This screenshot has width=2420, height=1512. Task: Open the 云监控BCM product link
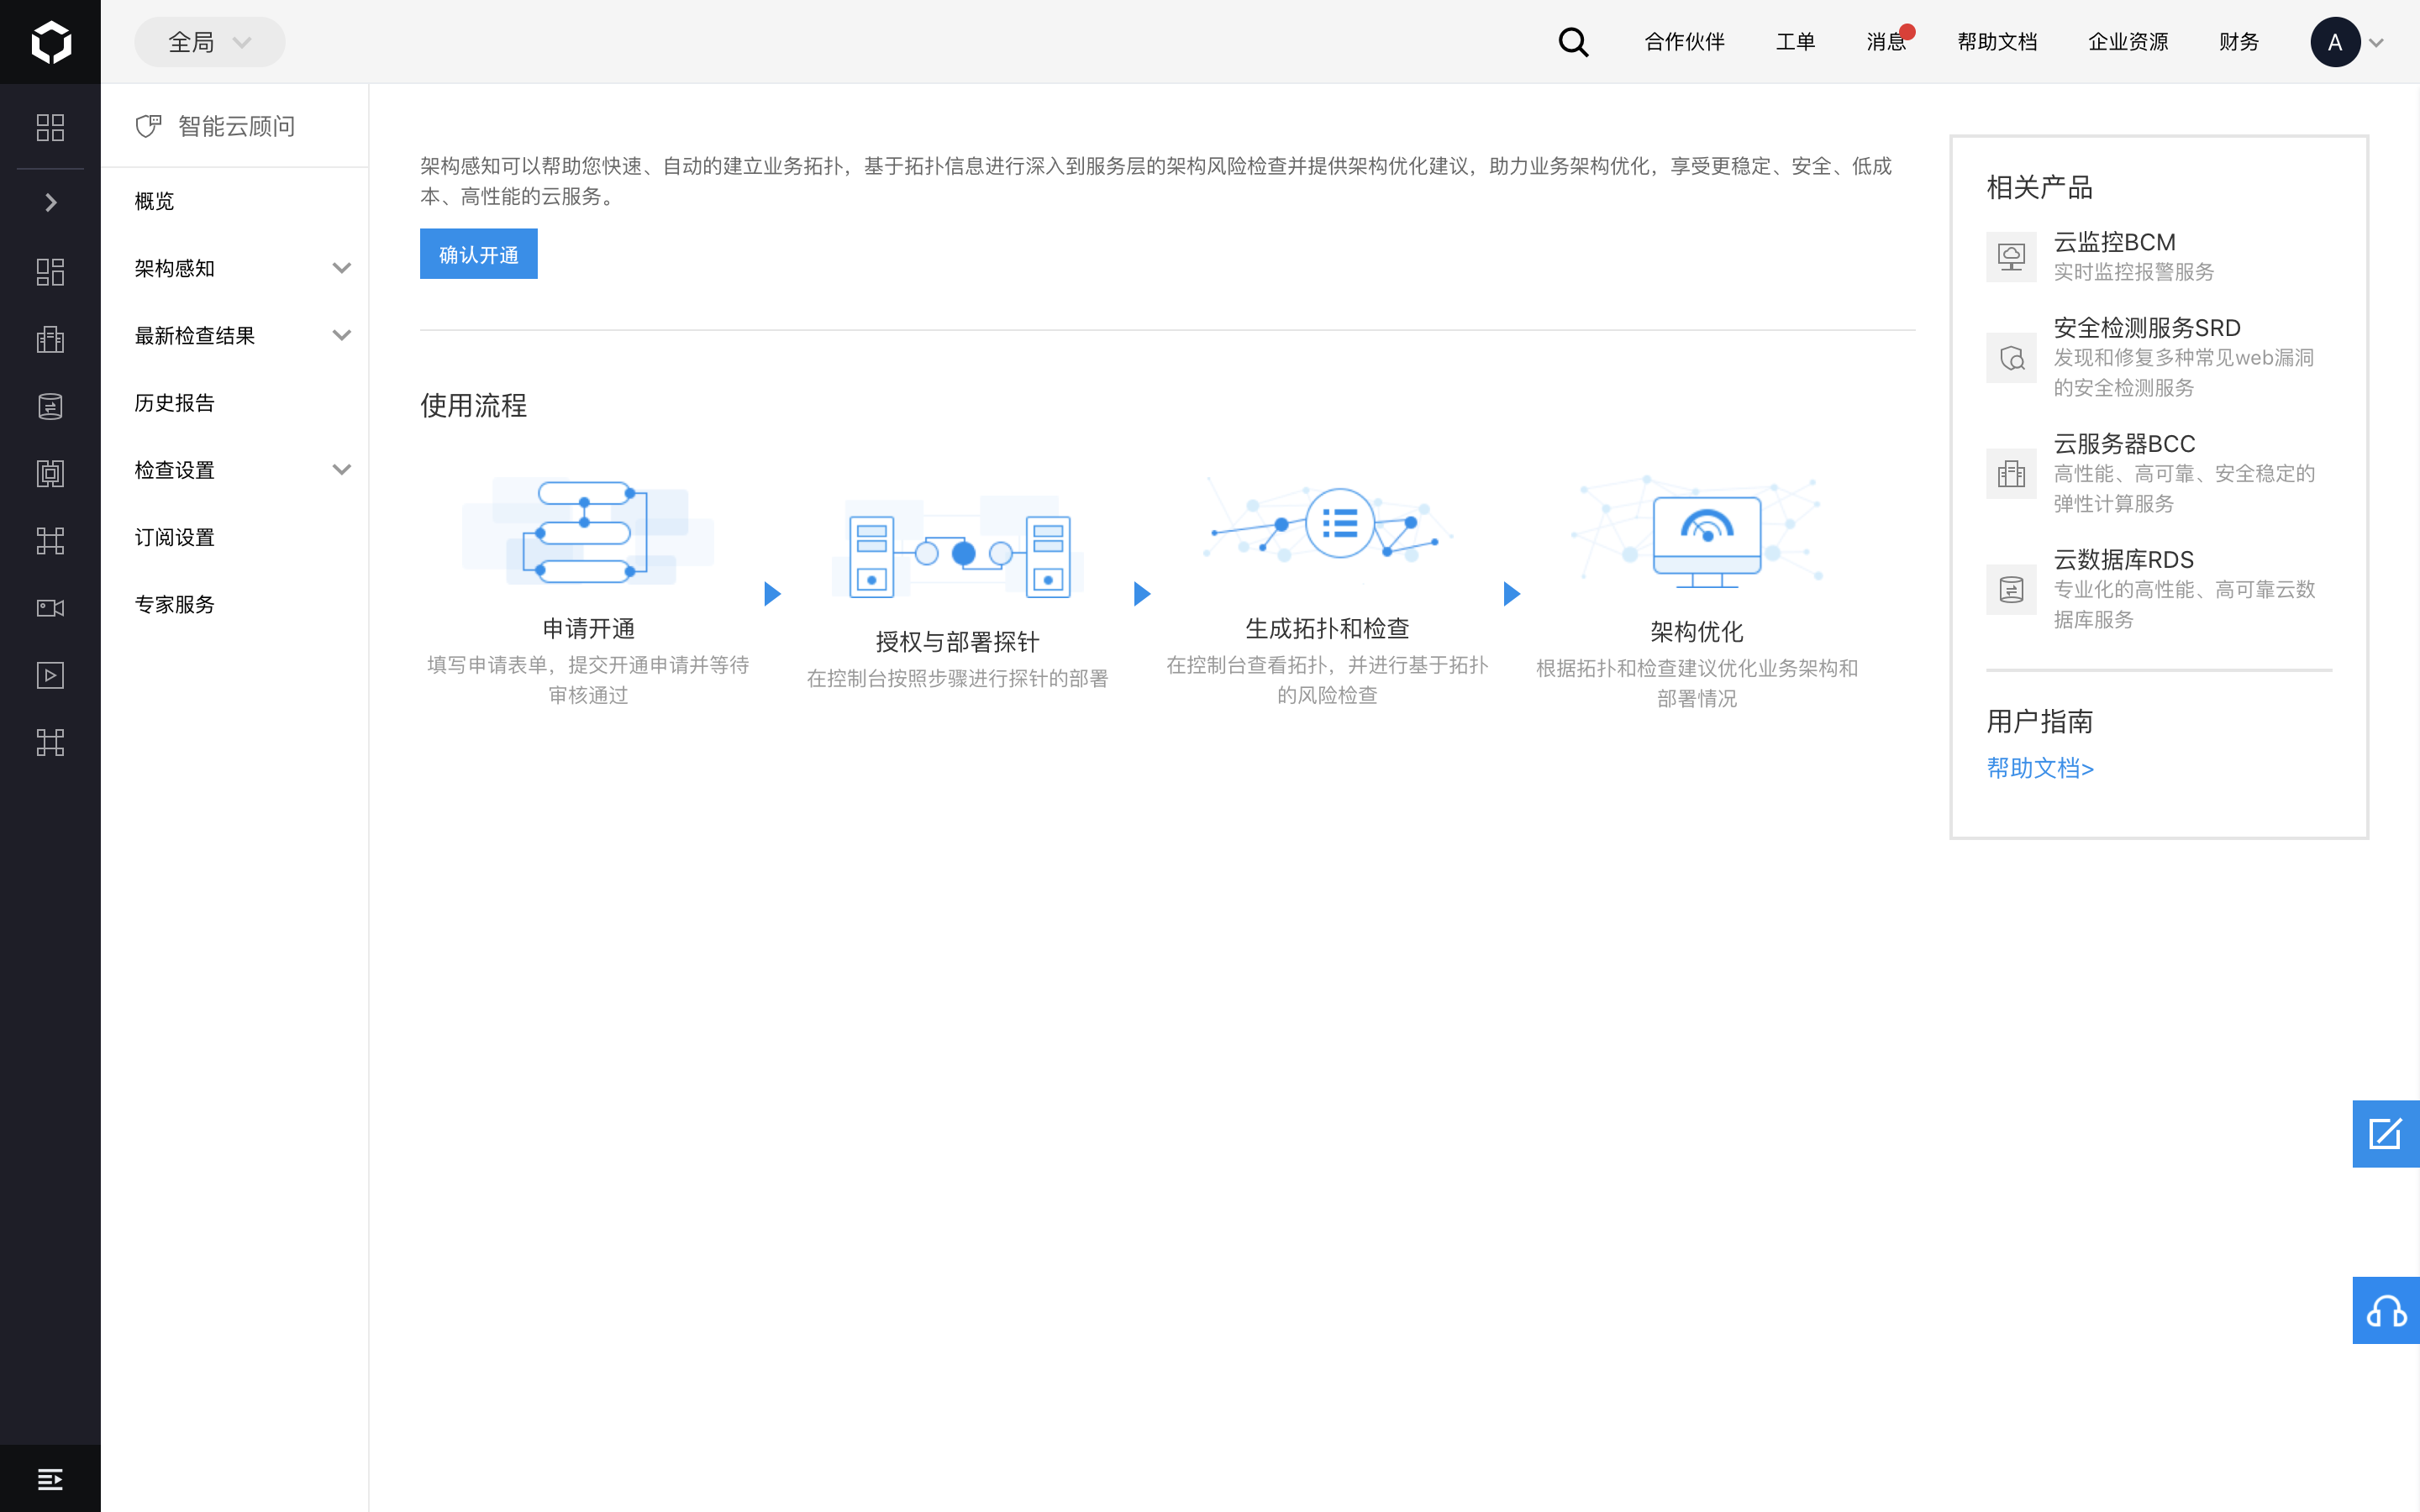(2114, 242)
